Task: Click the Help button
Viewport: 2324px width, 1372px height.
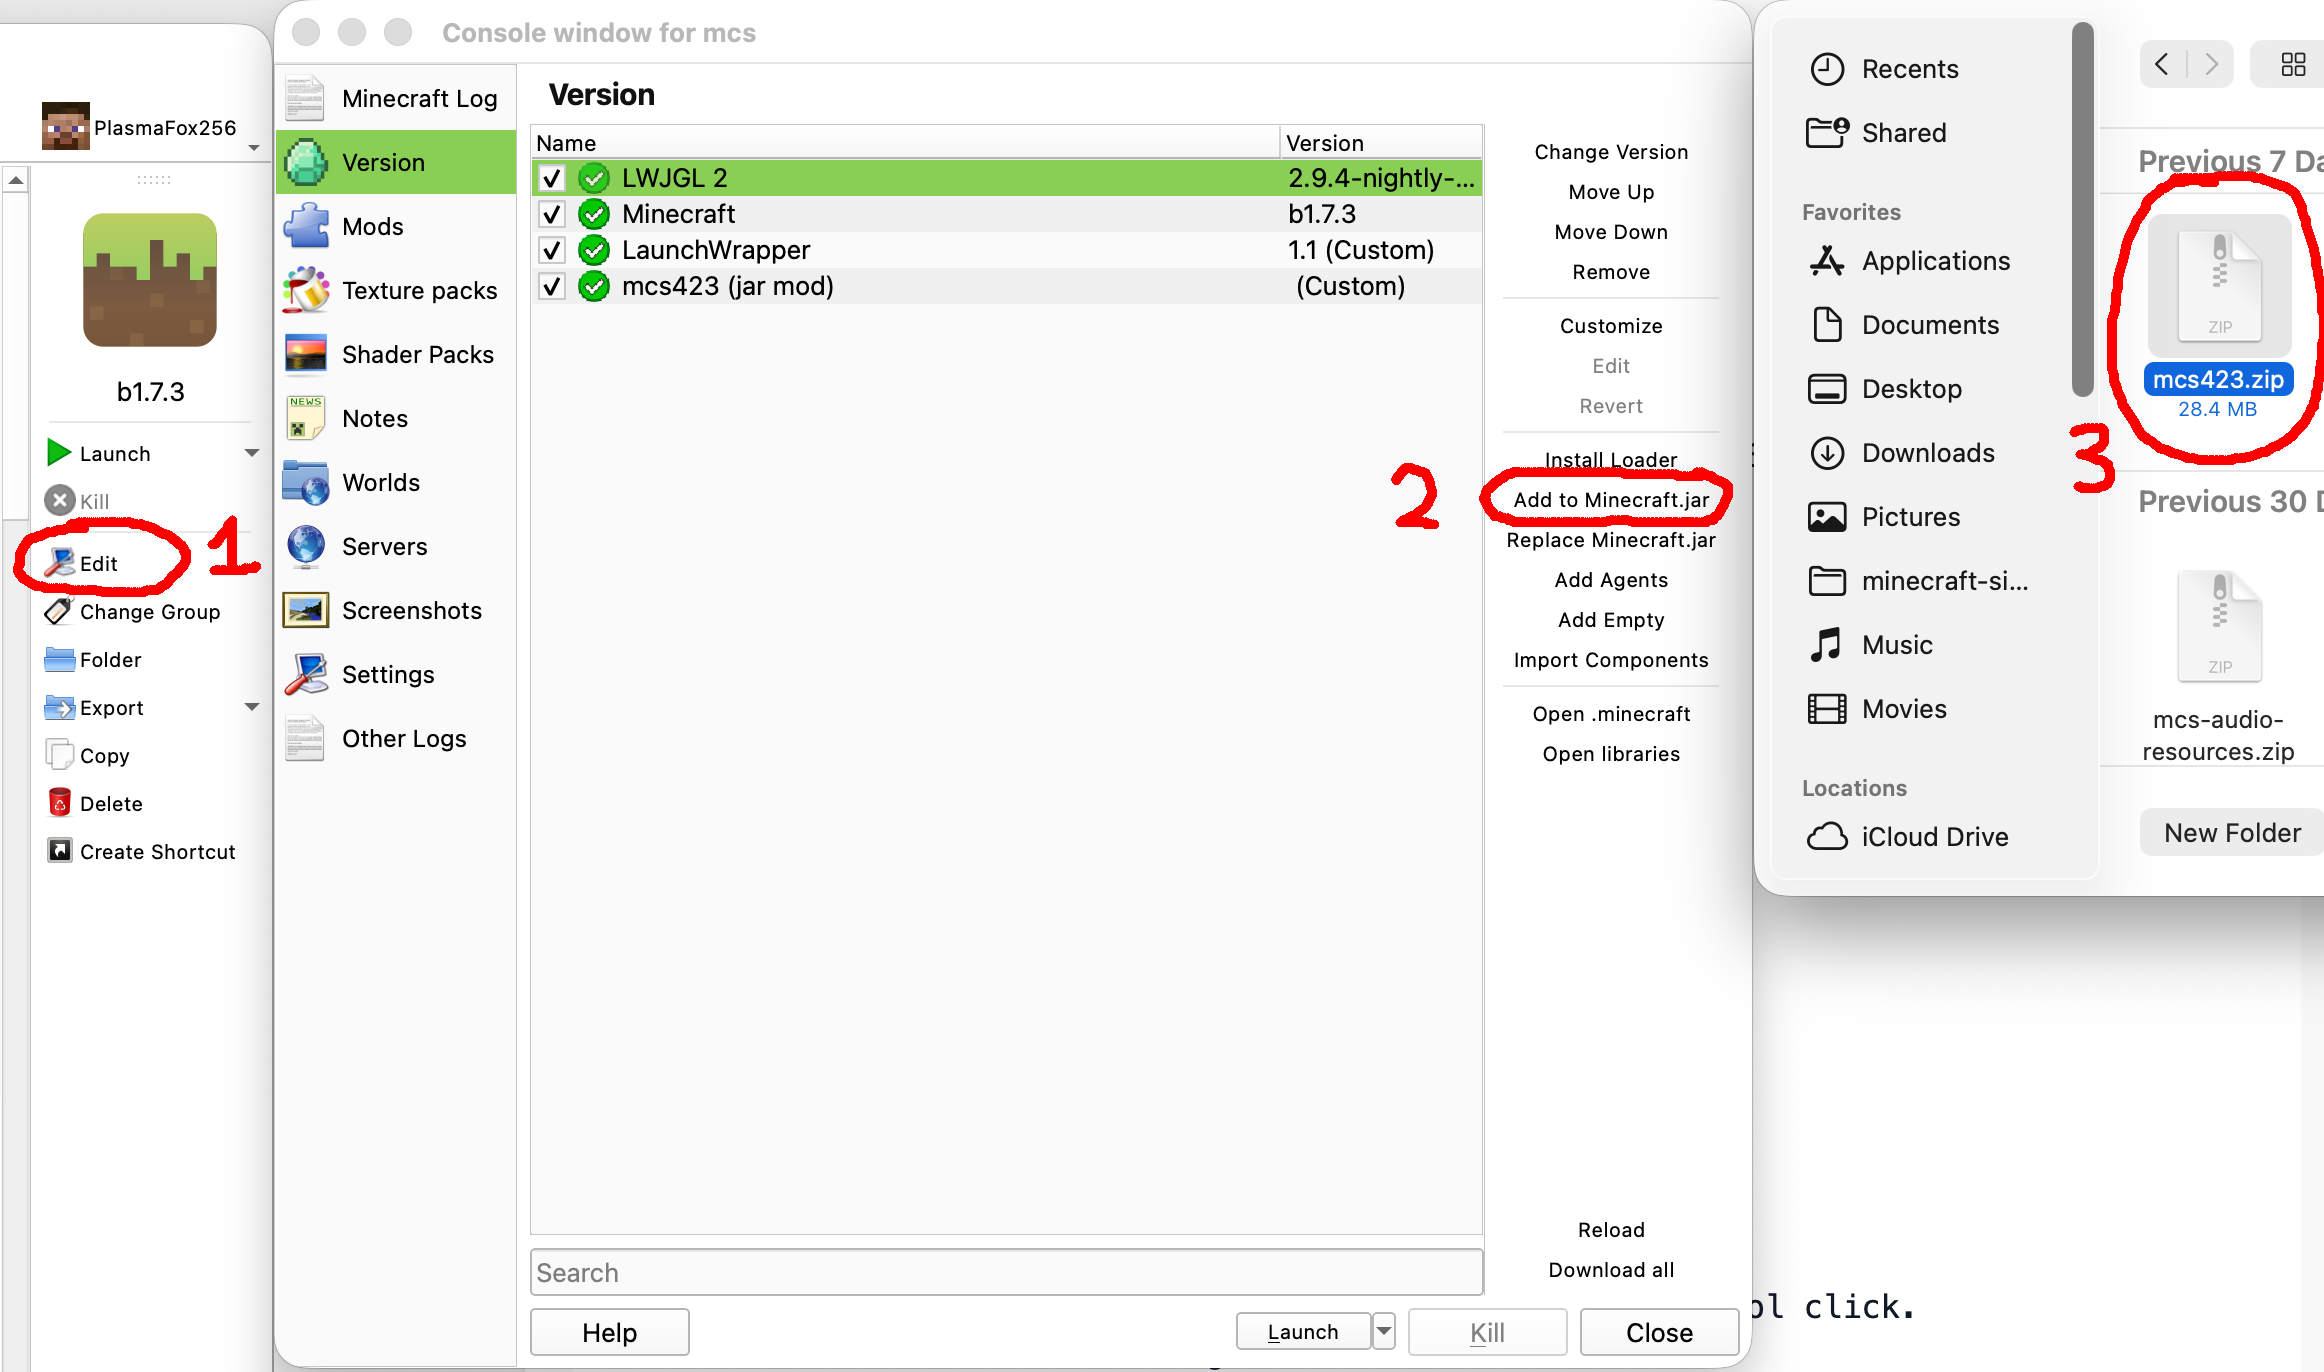Action: [609, 1332]
